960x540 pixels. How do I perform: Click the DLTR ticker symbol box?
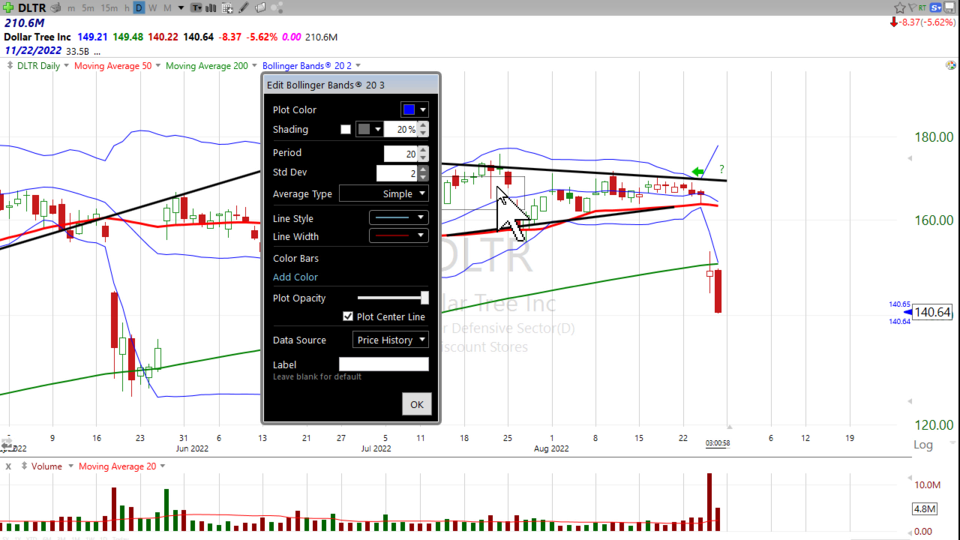click(x=32, y=8)
